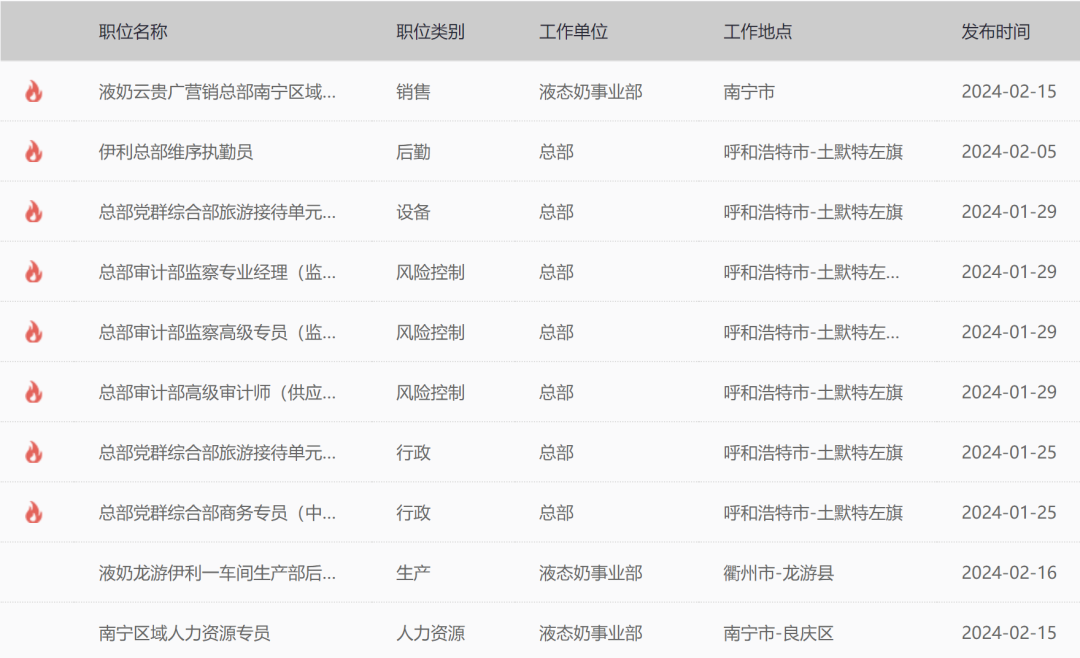Screen dimensions: 1080x658
Task: Click the flame icon beside 总部审计部监察高级专员
Action: (34, 332)
